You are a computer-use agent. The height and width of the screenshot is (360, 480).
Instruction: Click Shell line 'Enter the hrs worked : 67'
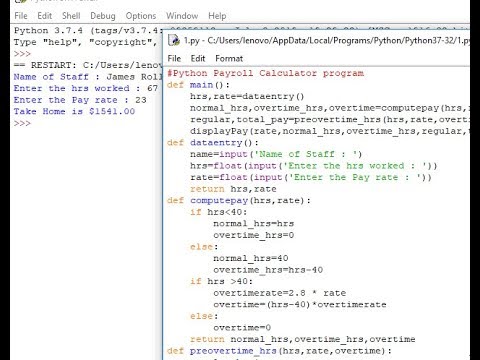tap(85, 88)
